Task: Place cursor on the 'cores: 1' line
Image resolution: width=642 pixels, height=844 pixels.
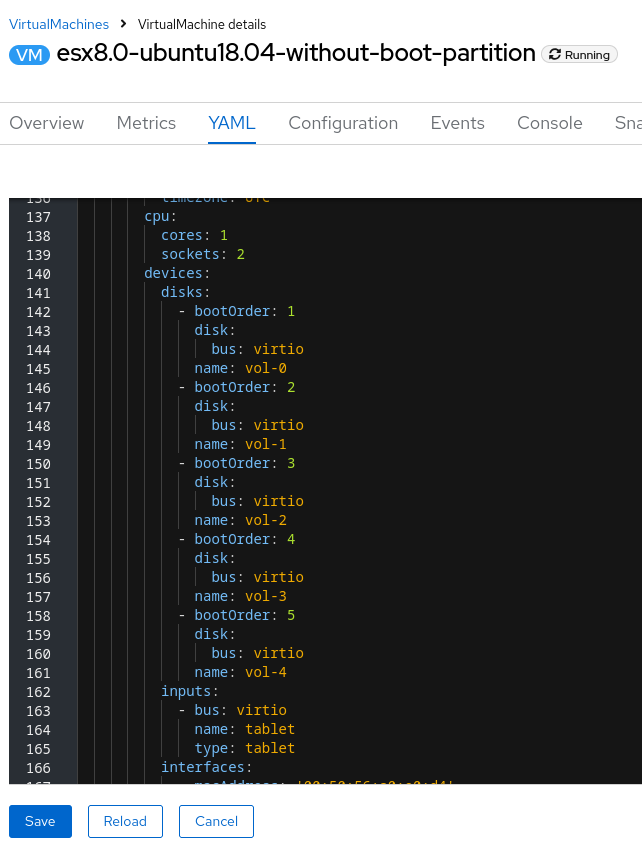Action: 194,236
